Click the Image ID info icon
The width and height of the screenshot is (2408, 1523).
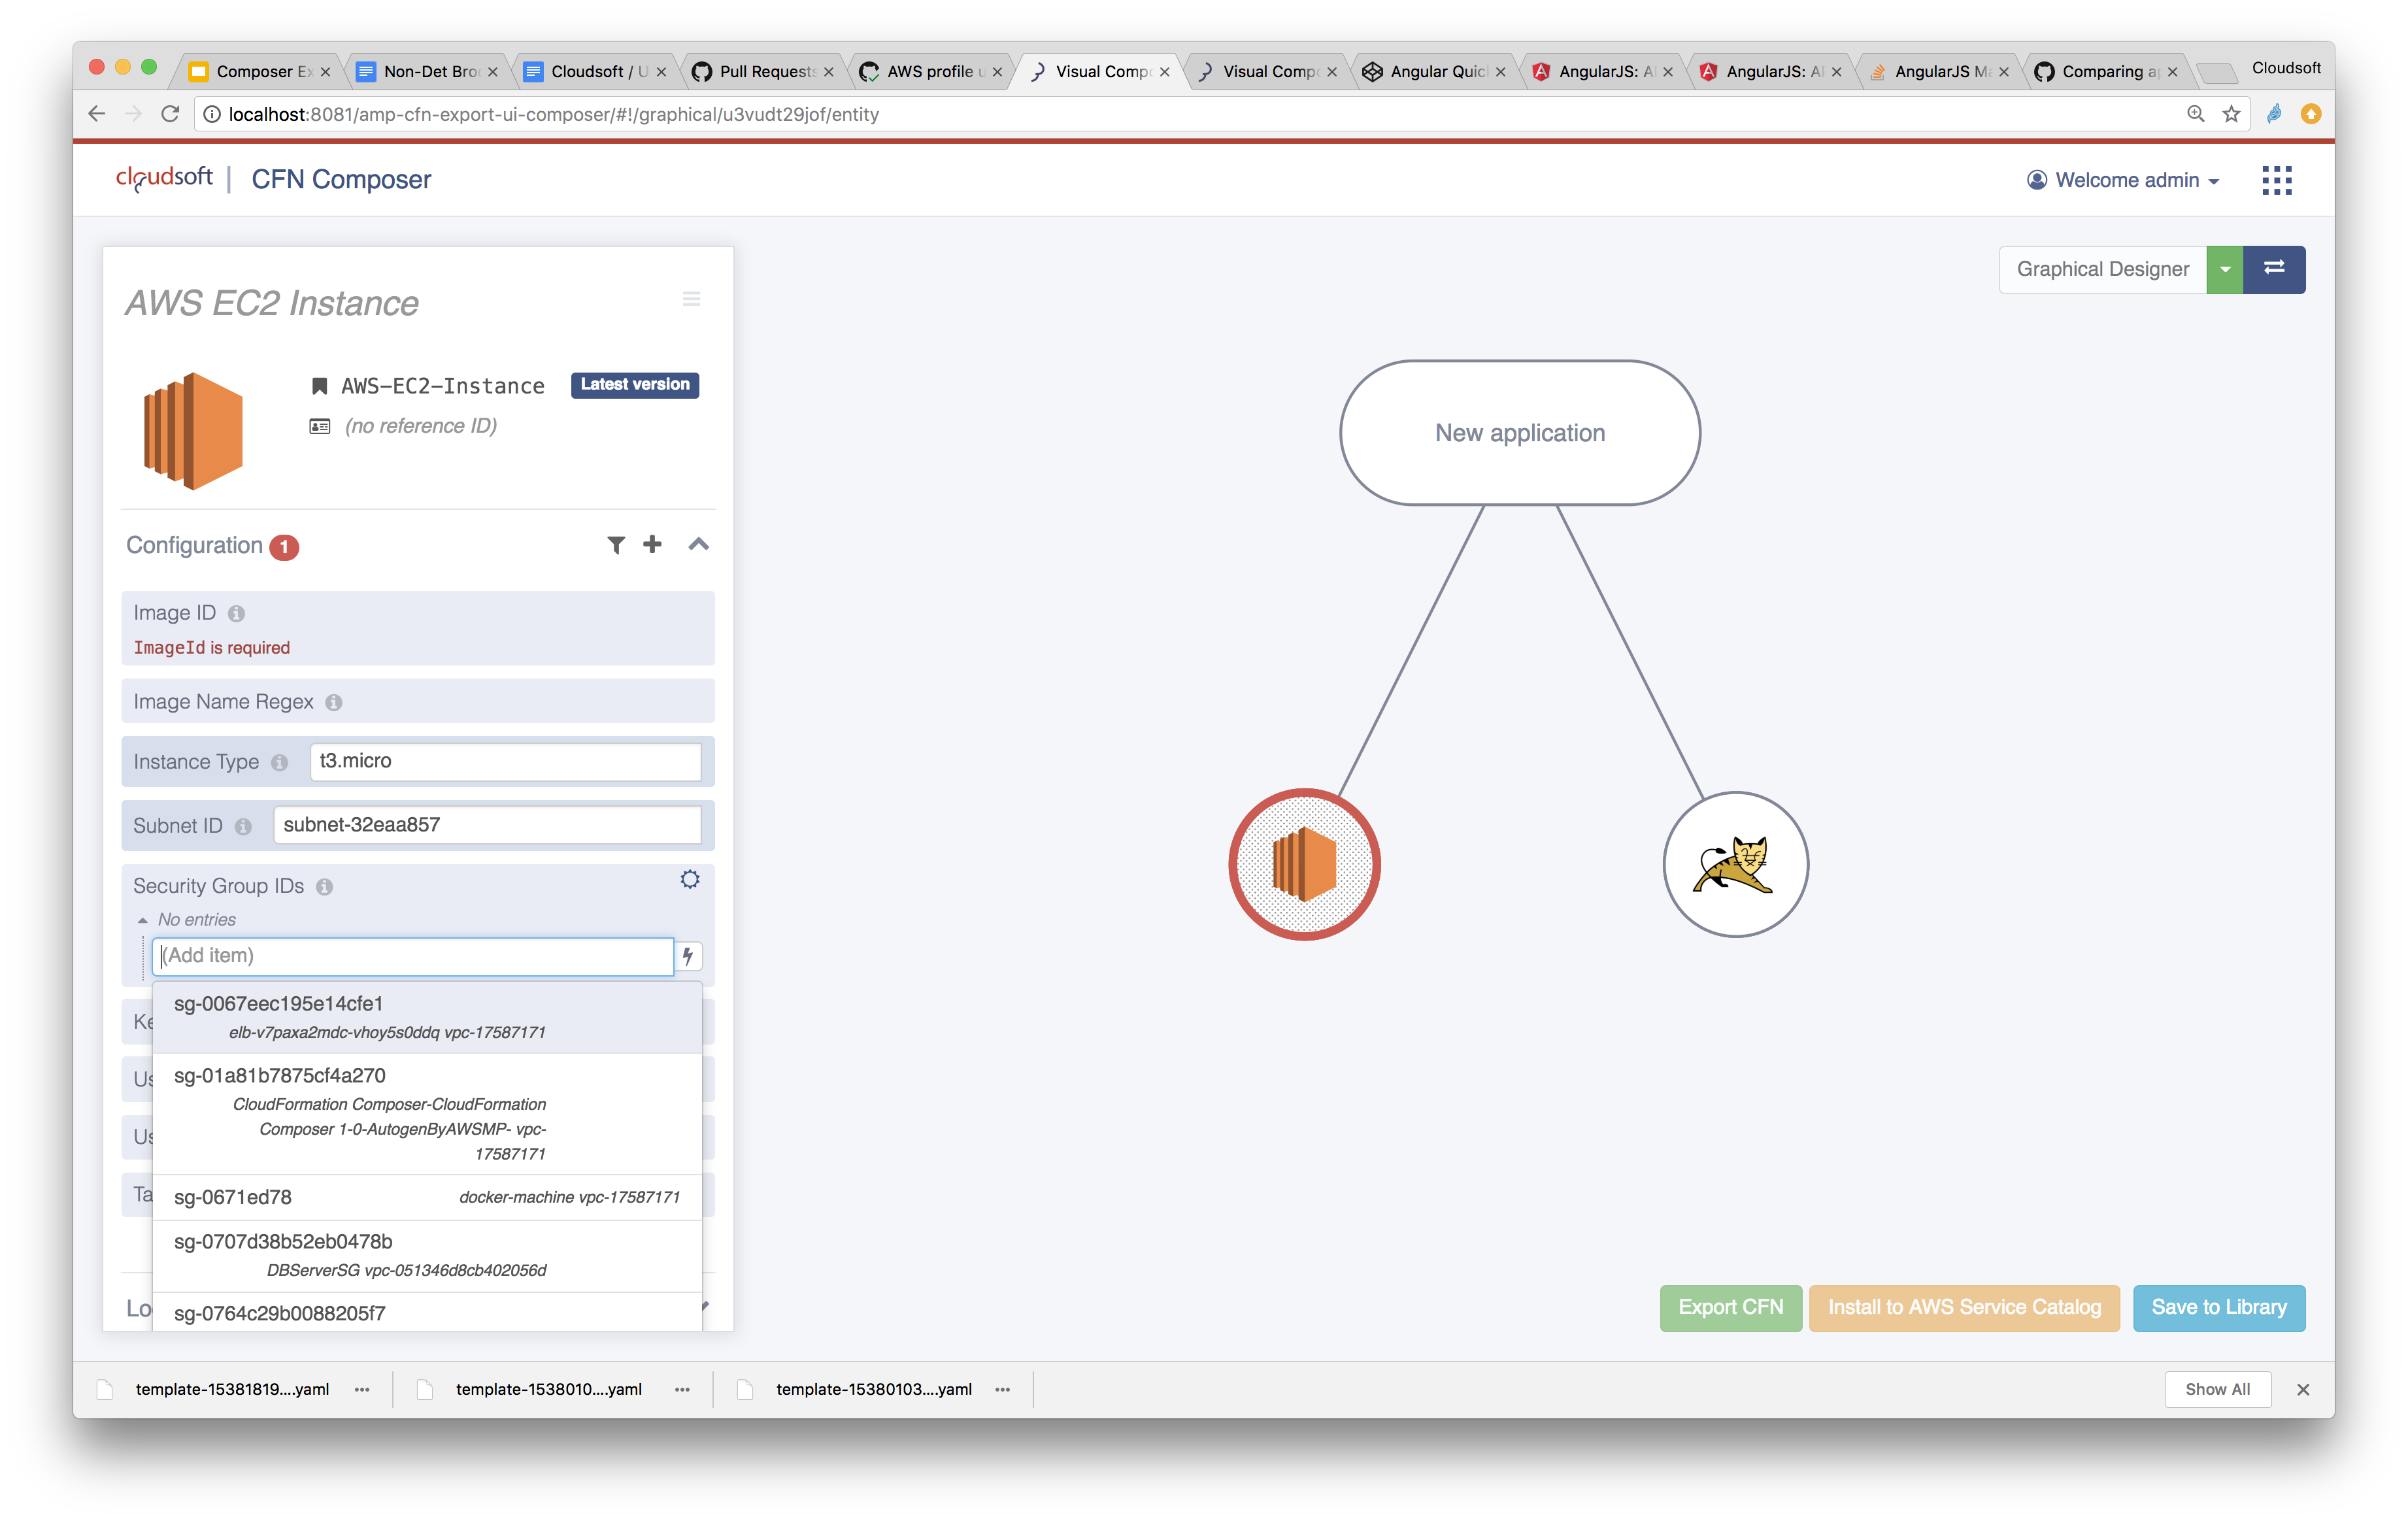pyautogui.click(x=237, y=614)
